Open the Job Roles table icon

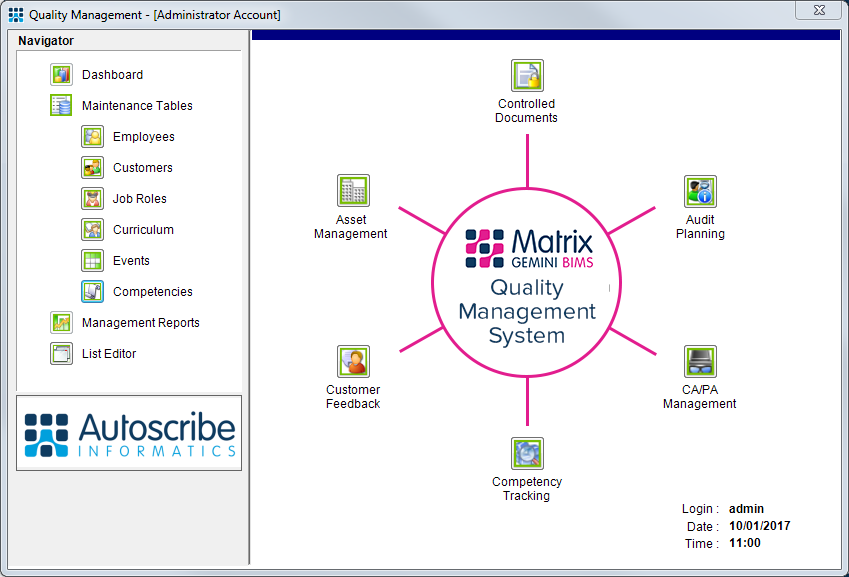[x=92, y=198]
